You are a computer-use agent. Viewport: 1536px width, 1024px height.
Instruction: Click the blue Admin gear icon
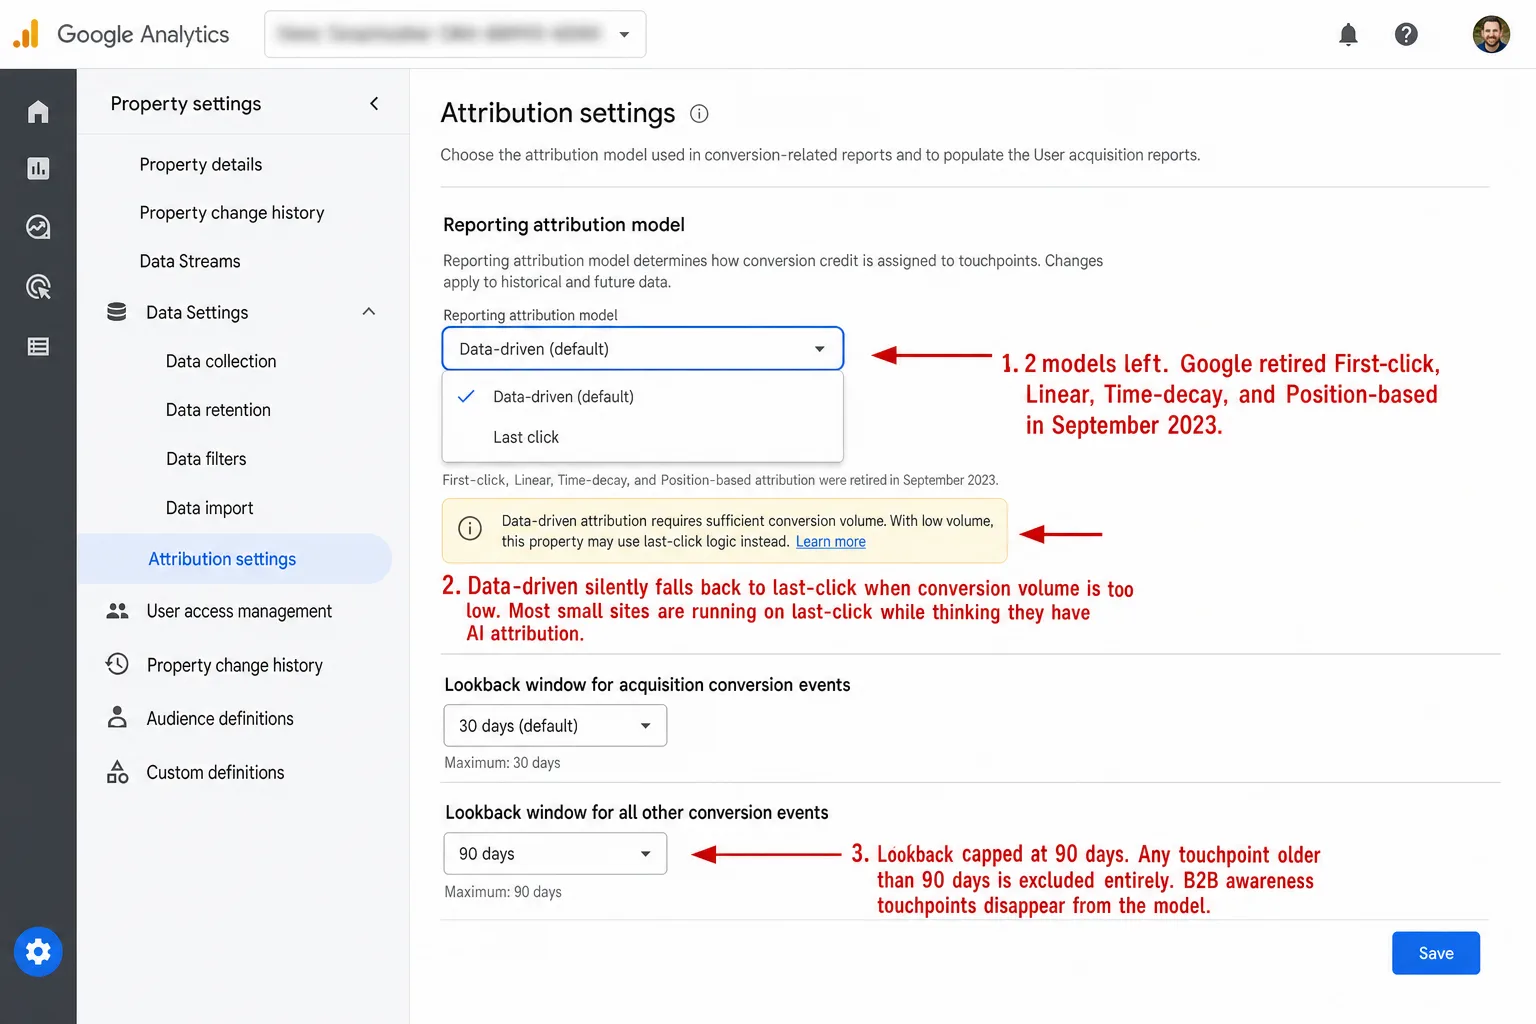point(38,952)
